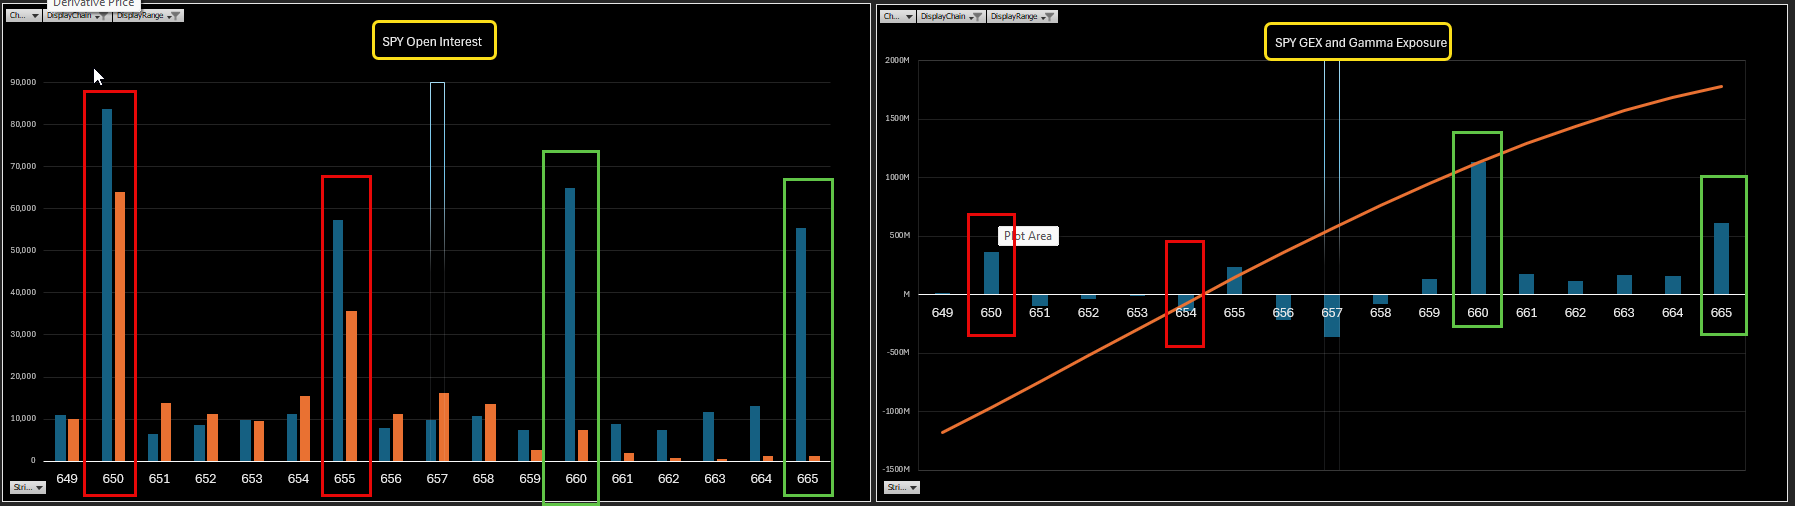Click the '659' axis label in GEX chart

point(1429,313)
